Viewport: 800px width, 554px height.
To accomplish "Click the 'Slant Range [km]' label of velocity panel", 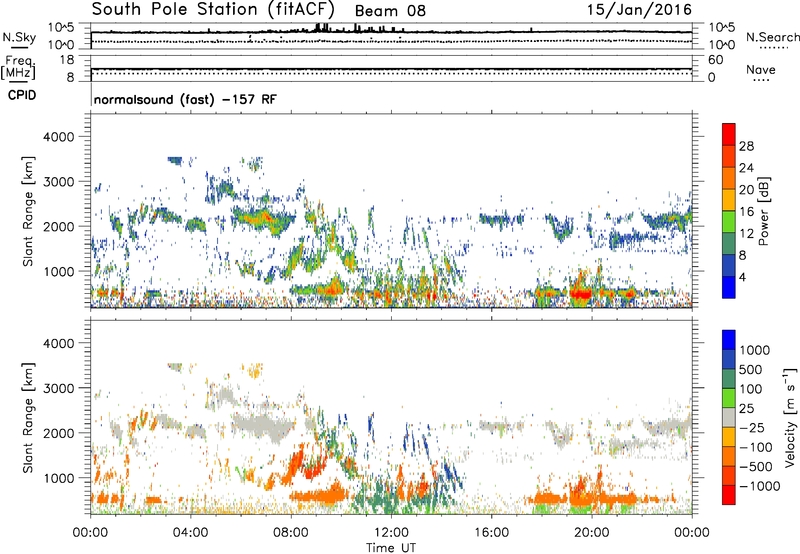I will 28,418.
